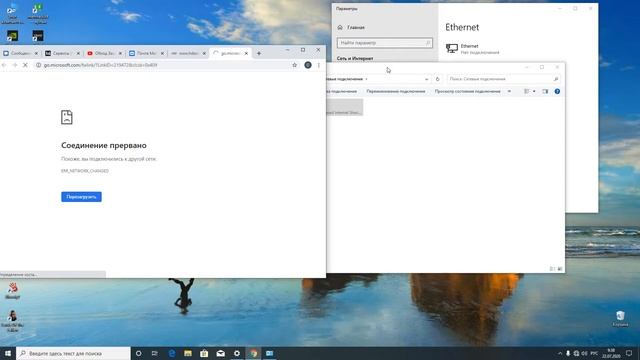This screenshot has width=640, height=360.
Task: Close the go.microsoft tab
Action: pyautogui.click(x=246, y=53)
